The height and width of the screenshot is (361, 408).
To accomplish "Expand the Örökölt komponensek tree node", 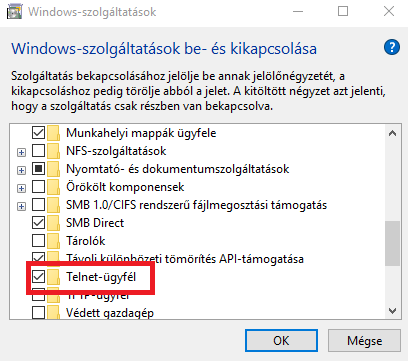I will coord(21,189).
